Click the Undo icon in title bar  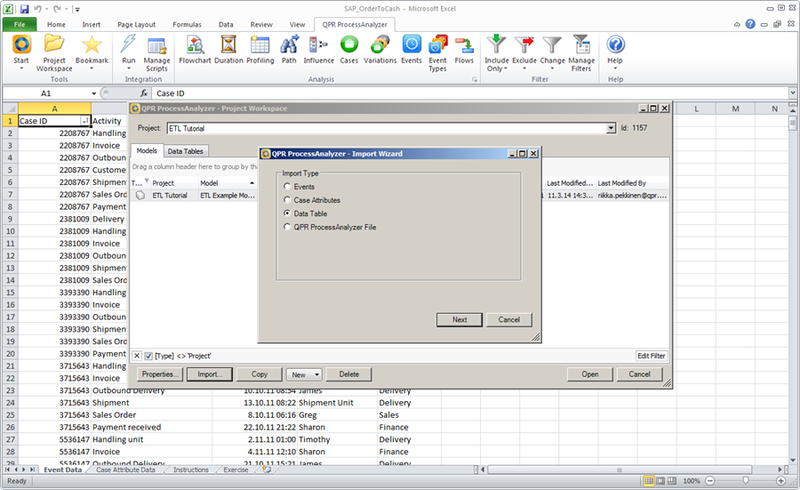38,9
